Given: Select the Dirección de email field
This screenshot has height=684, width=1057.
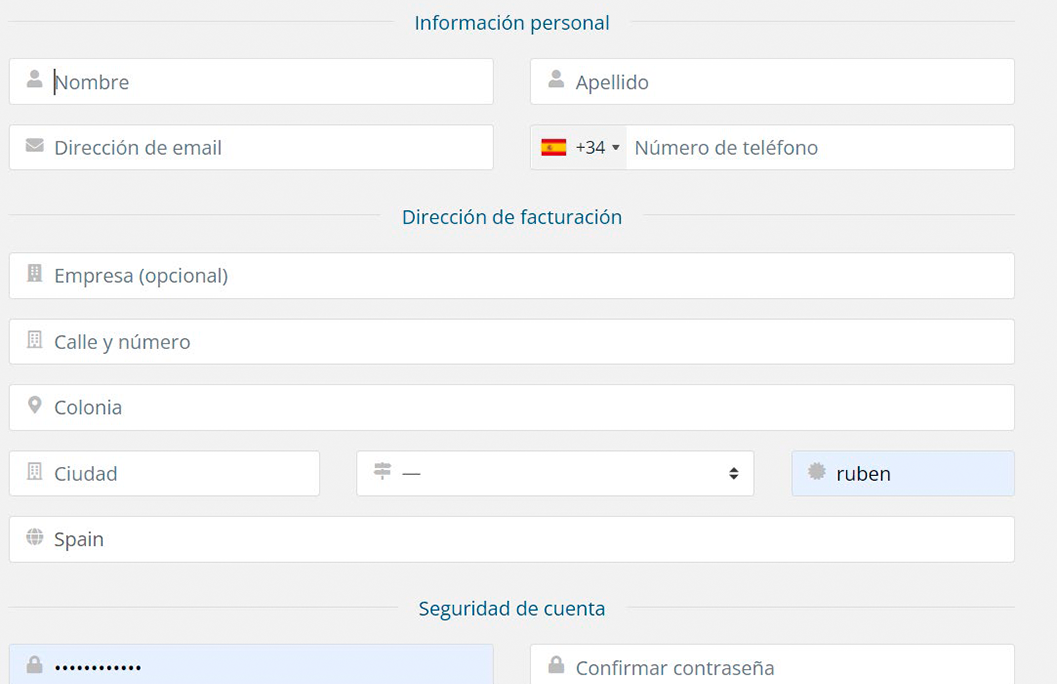Looking at the screenshot, I should tap(270, 148).
